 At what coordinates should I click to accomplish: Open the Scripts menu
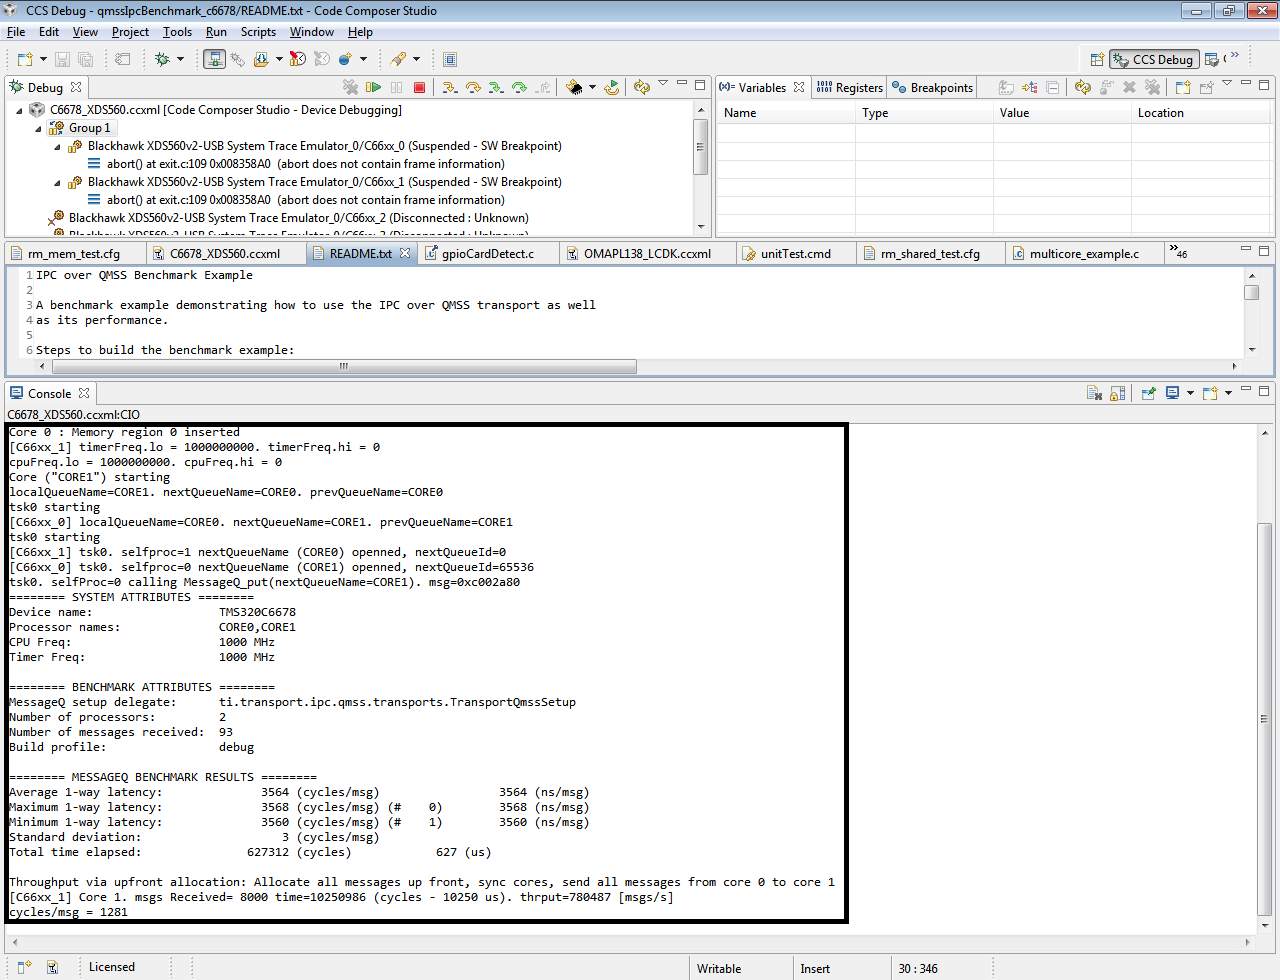click(x=258, y=32)
